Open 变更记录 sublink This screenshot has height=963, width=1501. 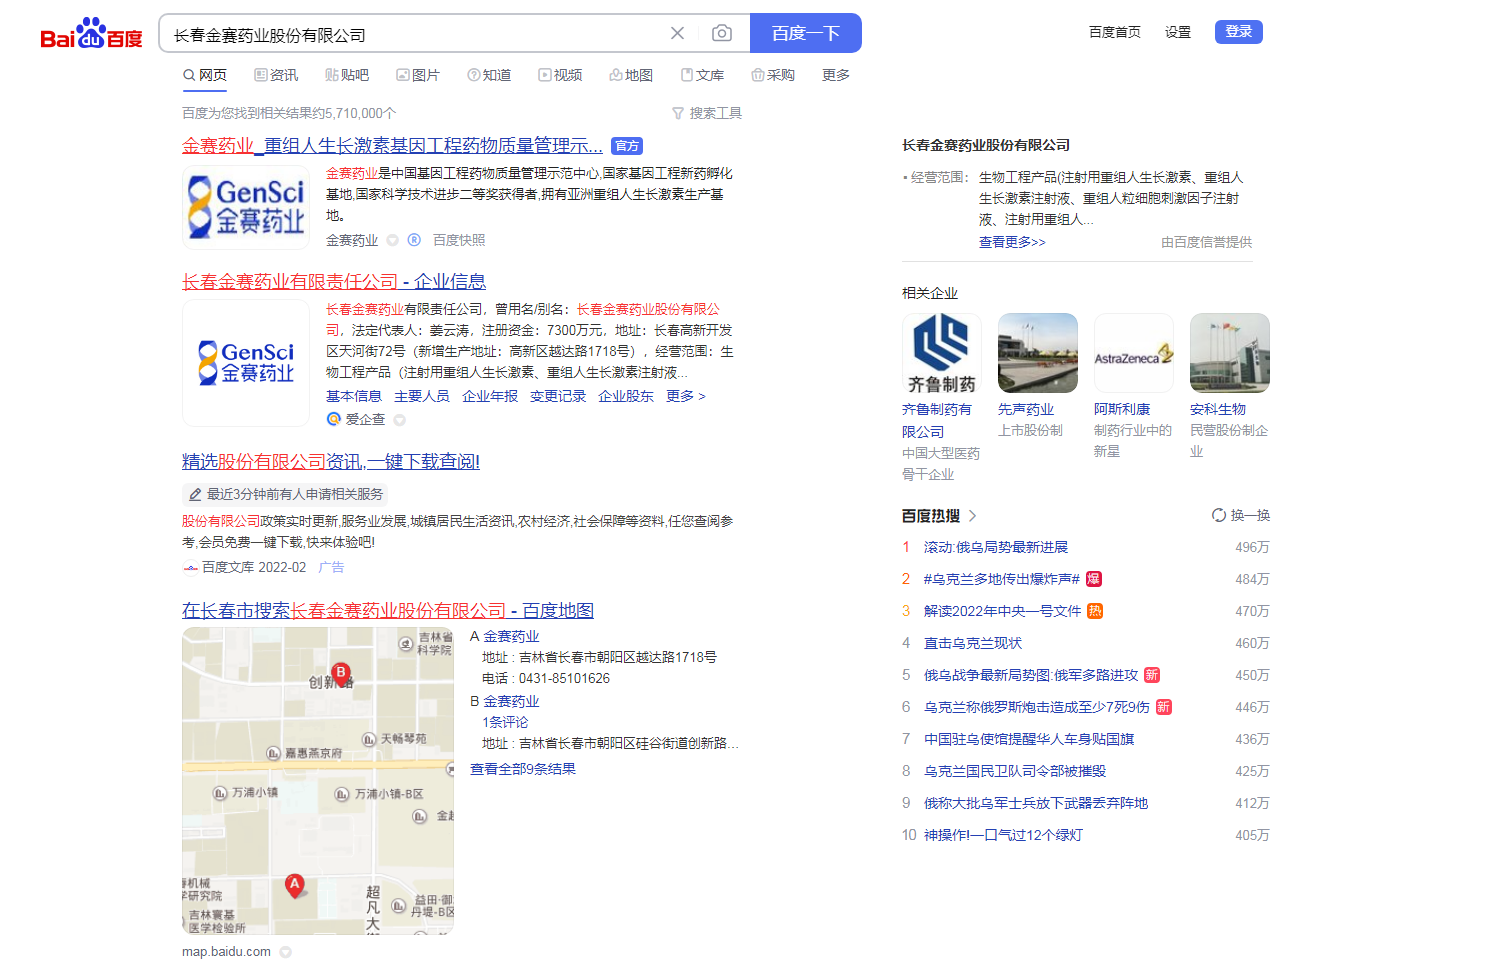coord(558,396)
